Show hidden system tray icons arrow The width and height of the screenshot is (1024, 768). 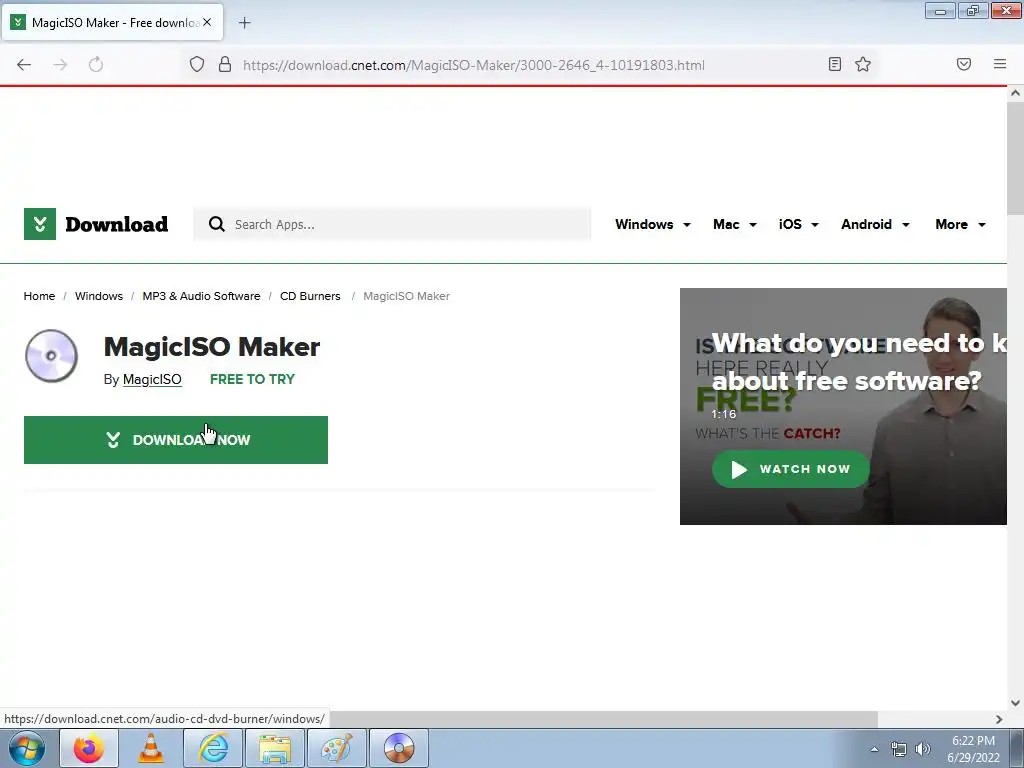click(x=874, y=749)
